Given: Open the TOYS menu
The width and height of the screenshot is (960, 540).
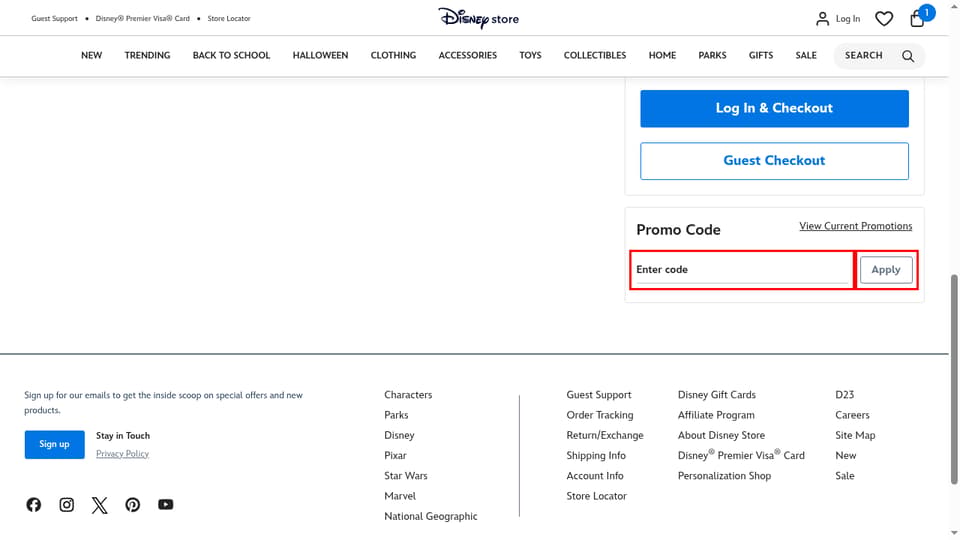Looking at the screenshot, I should coord(530,55).
